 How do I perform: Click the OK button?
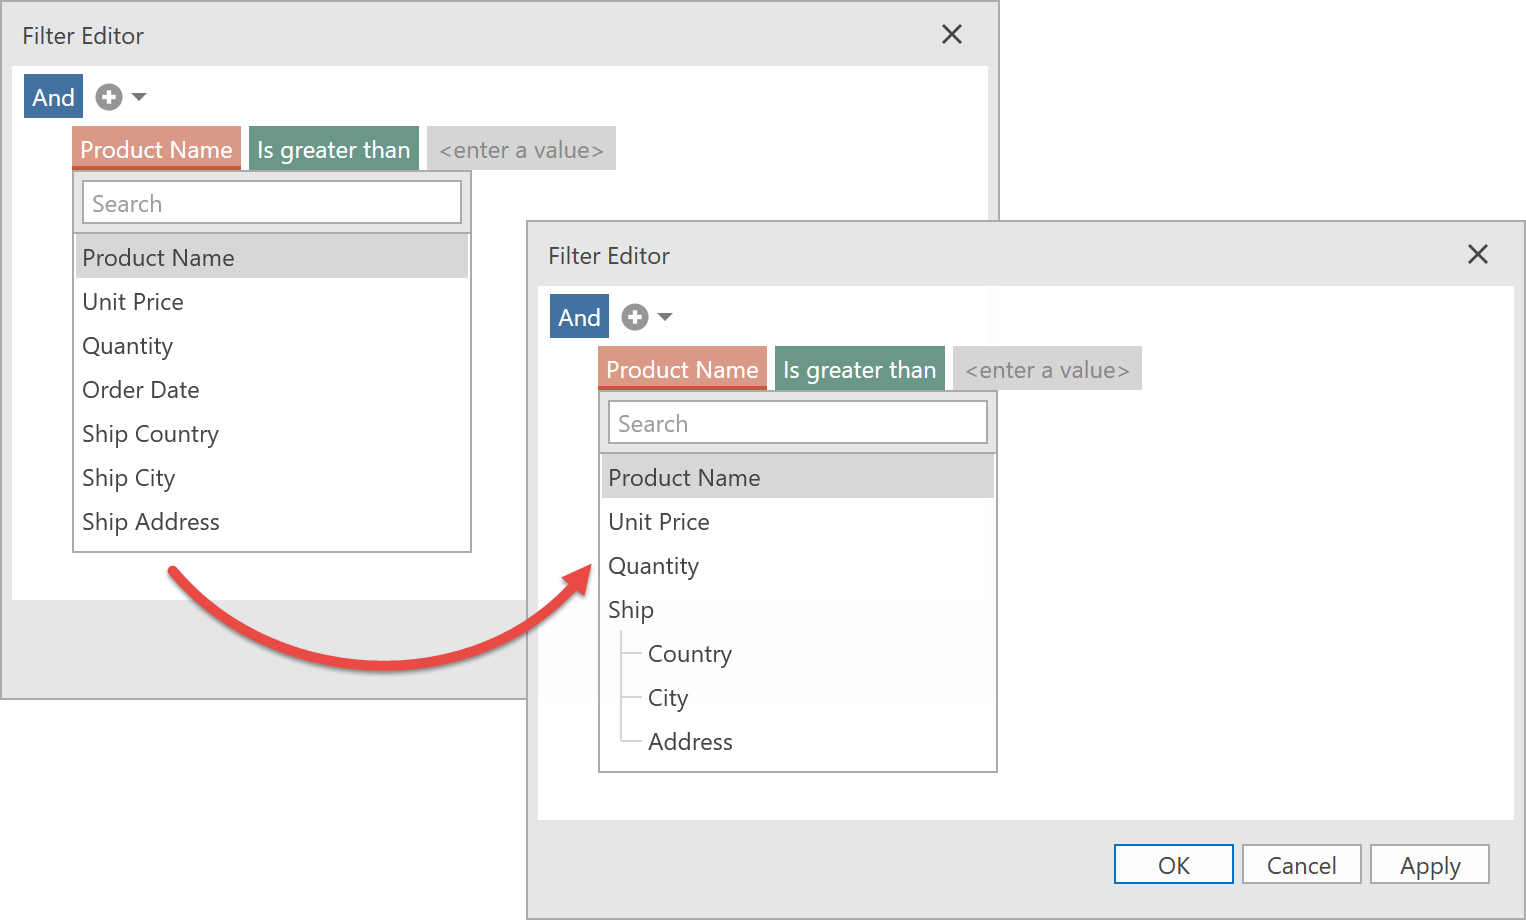tap(1173, 865)
